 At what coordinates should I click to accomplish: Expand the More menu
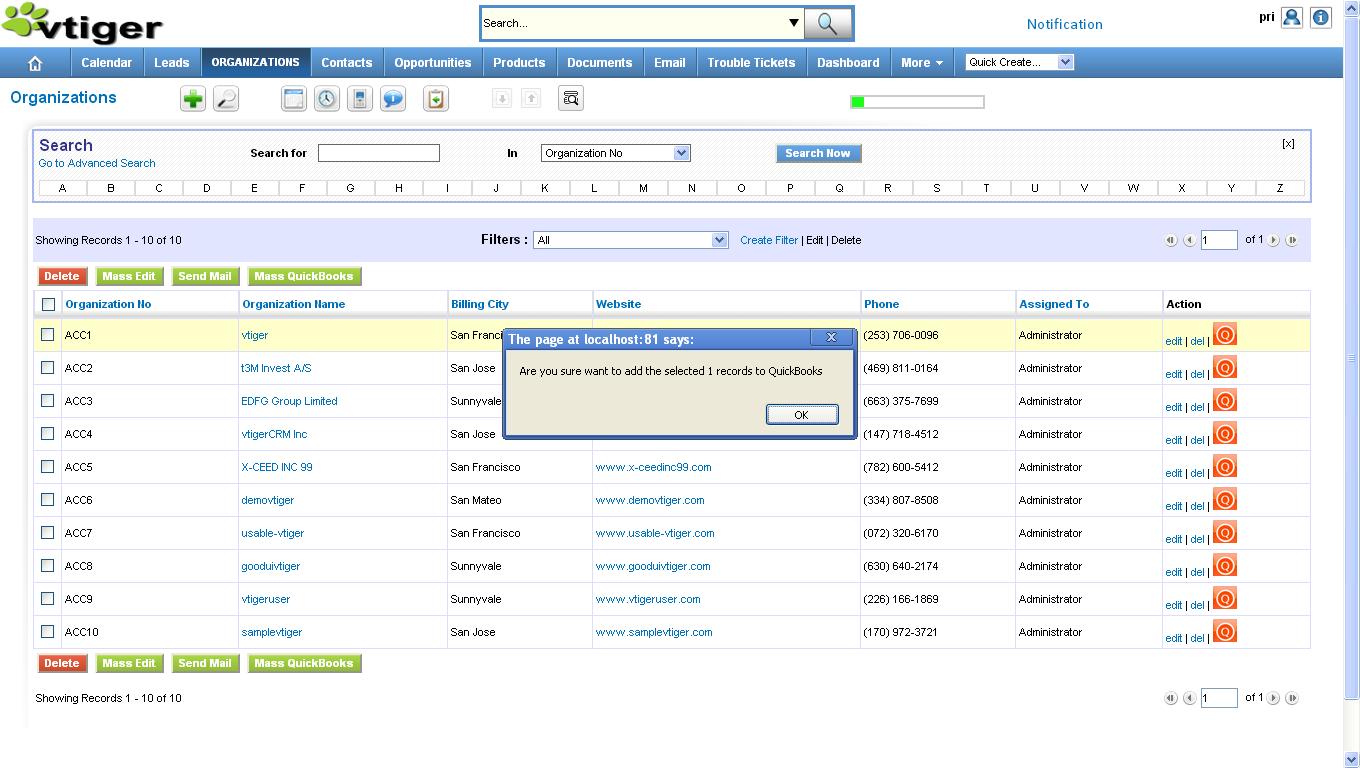pyautogui.click(x=921, y=62)
